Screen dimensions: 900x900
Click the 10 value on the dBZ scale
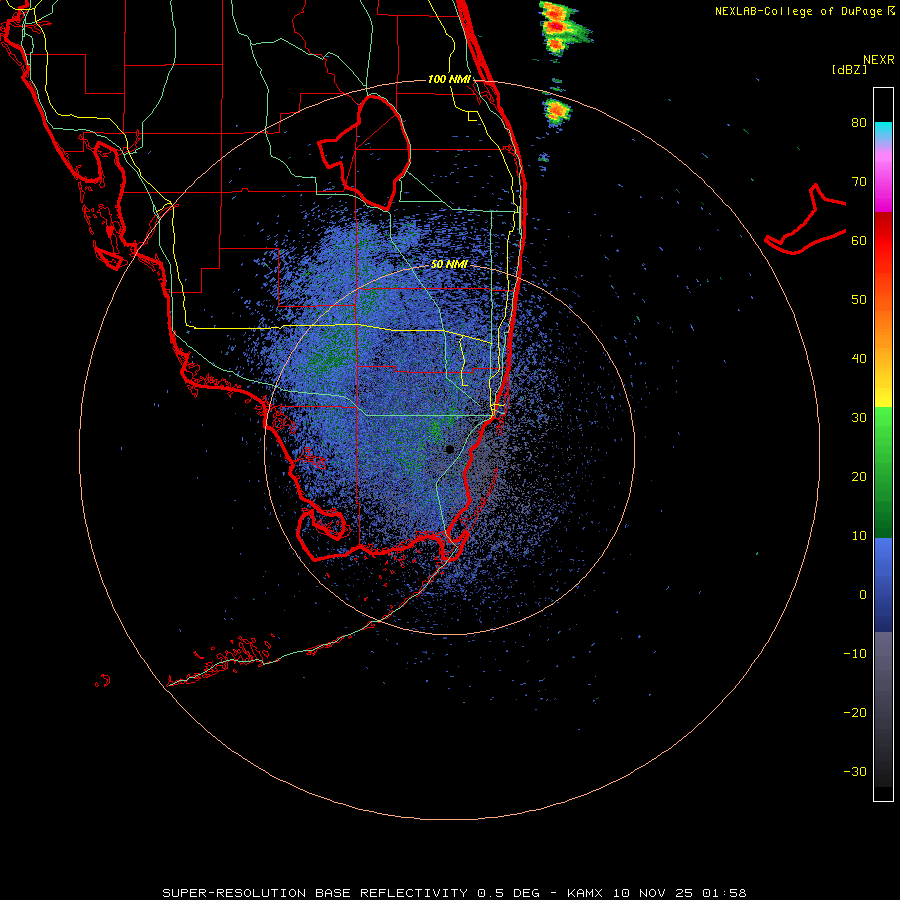pos(859,536)
